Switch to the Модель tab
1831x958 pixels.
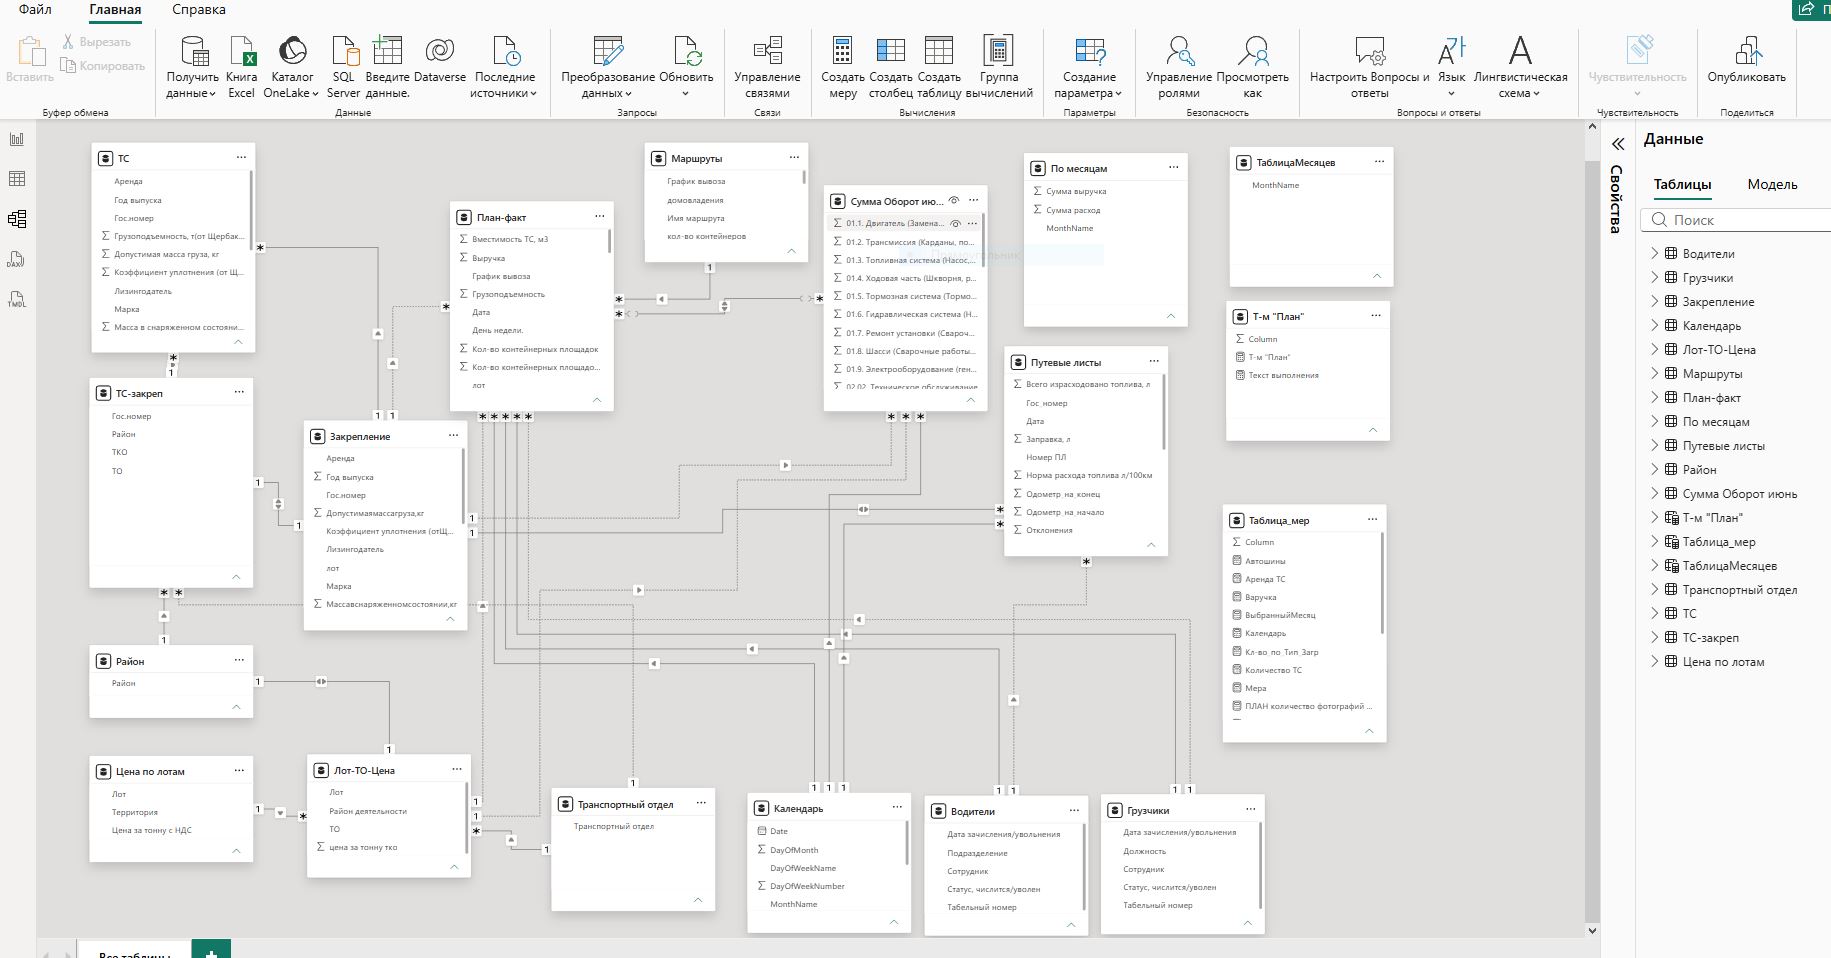coord(1772,184)
